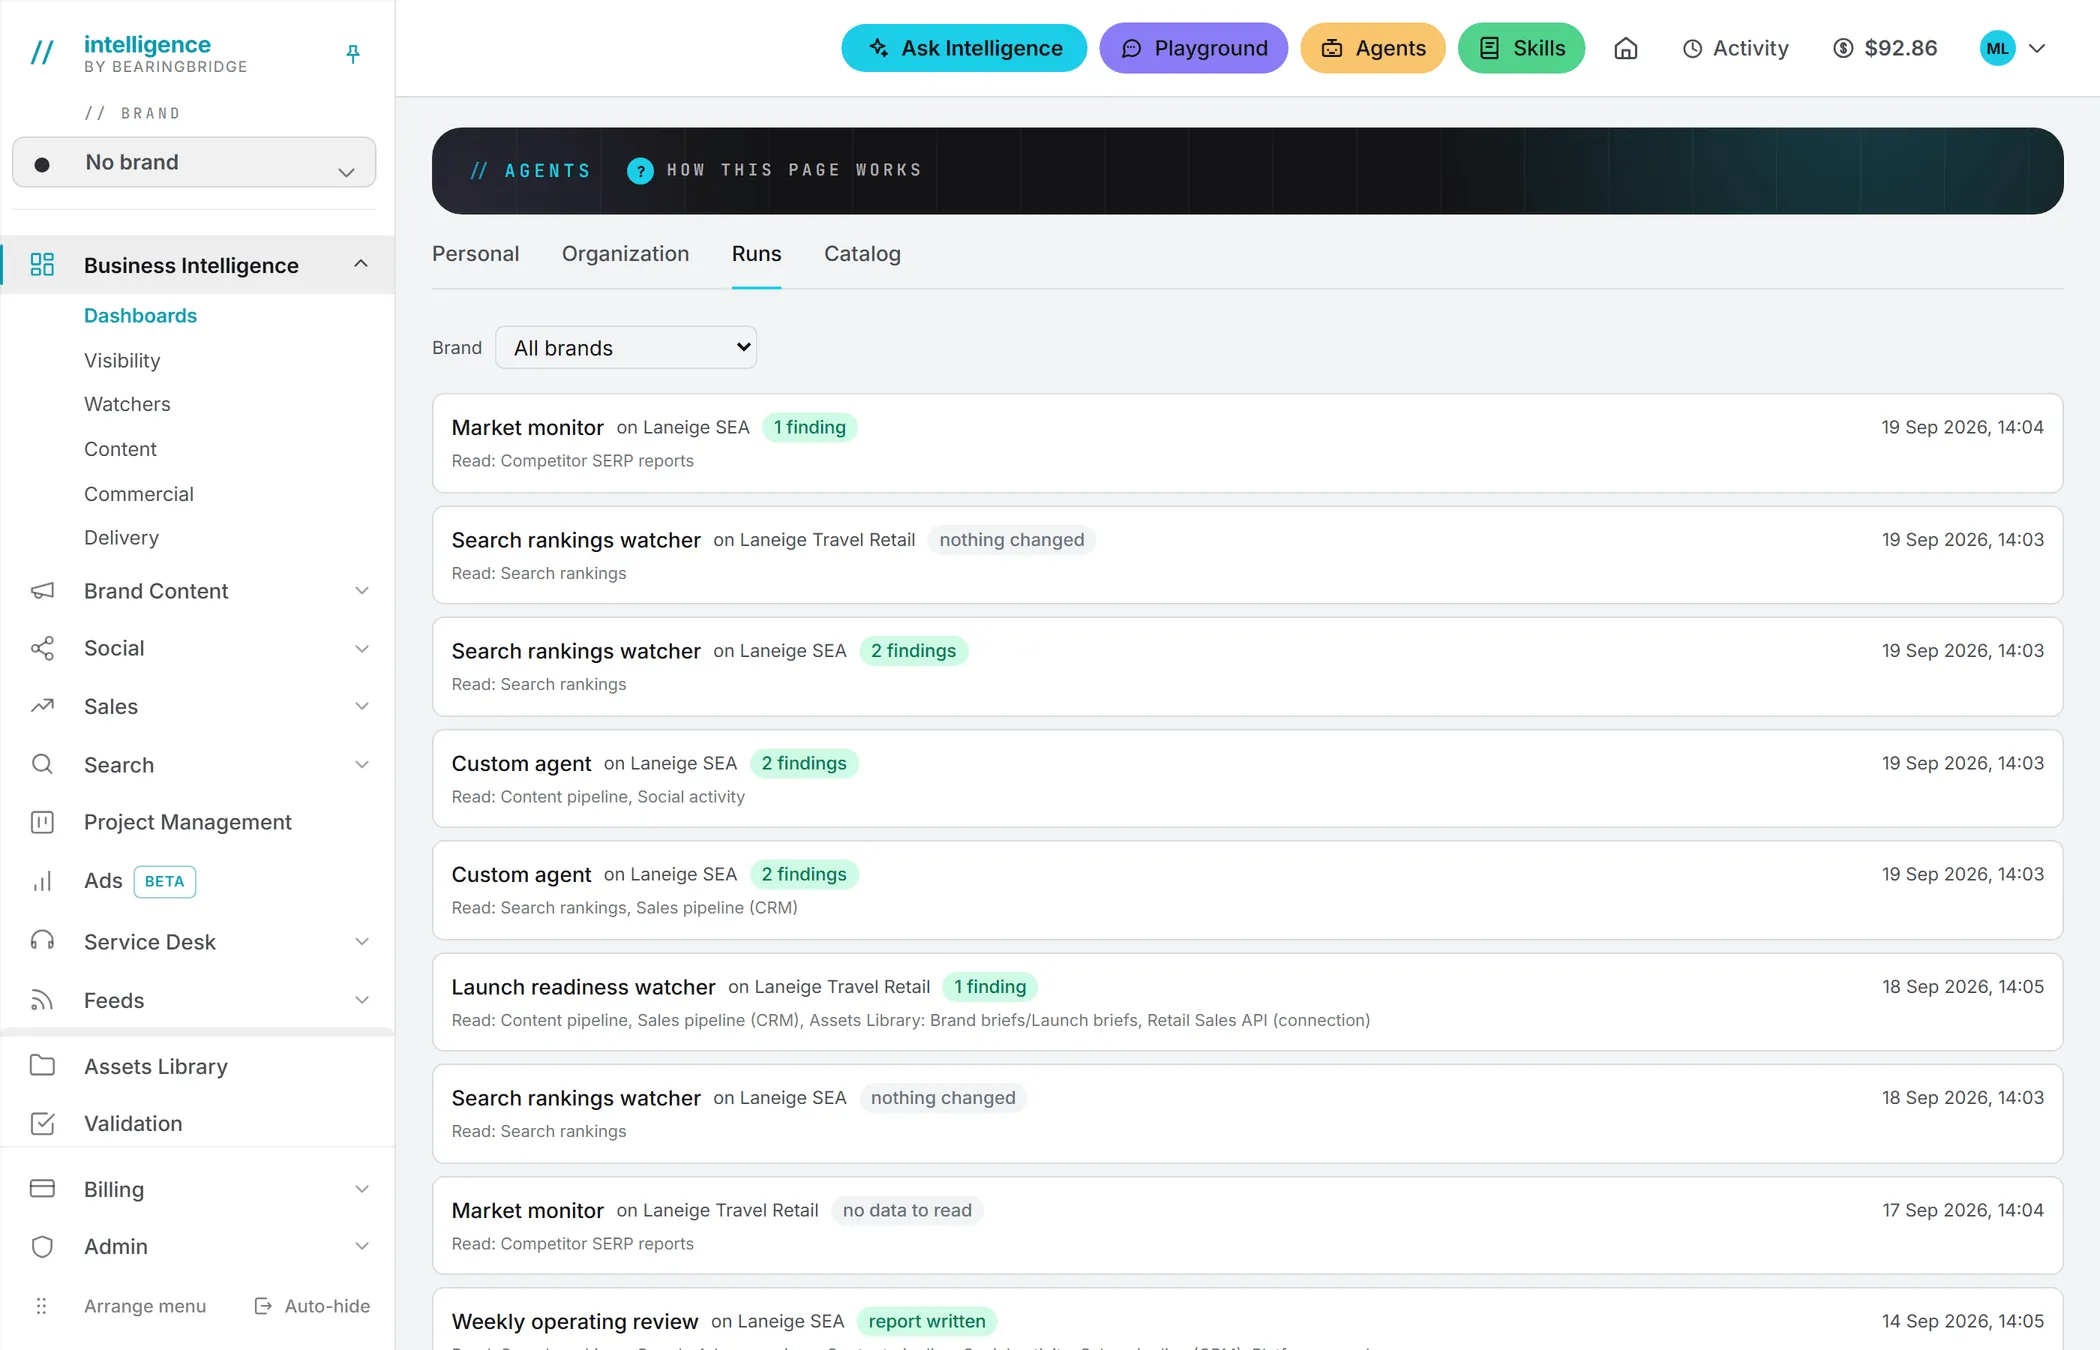2100x1350 pixels.
Task: Expand the Admin section chevron
Action: point(362,1246)
